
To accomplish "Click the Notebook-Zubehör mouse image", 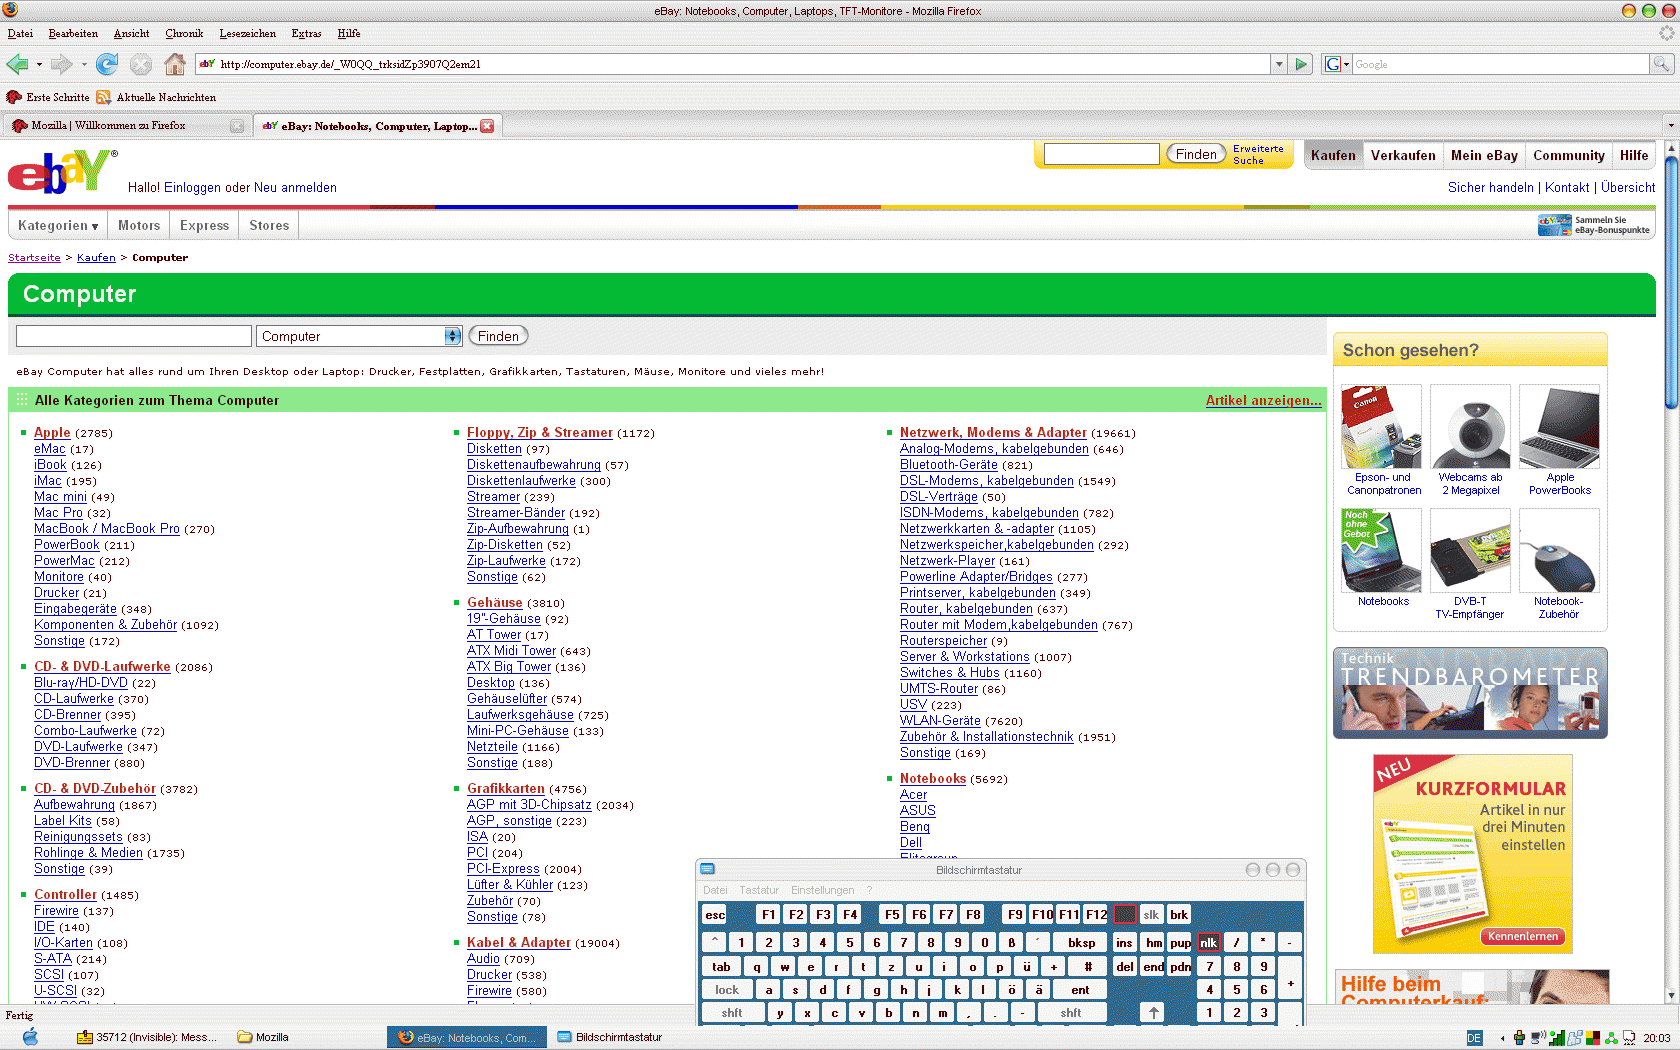I will tap(1559, 551).
